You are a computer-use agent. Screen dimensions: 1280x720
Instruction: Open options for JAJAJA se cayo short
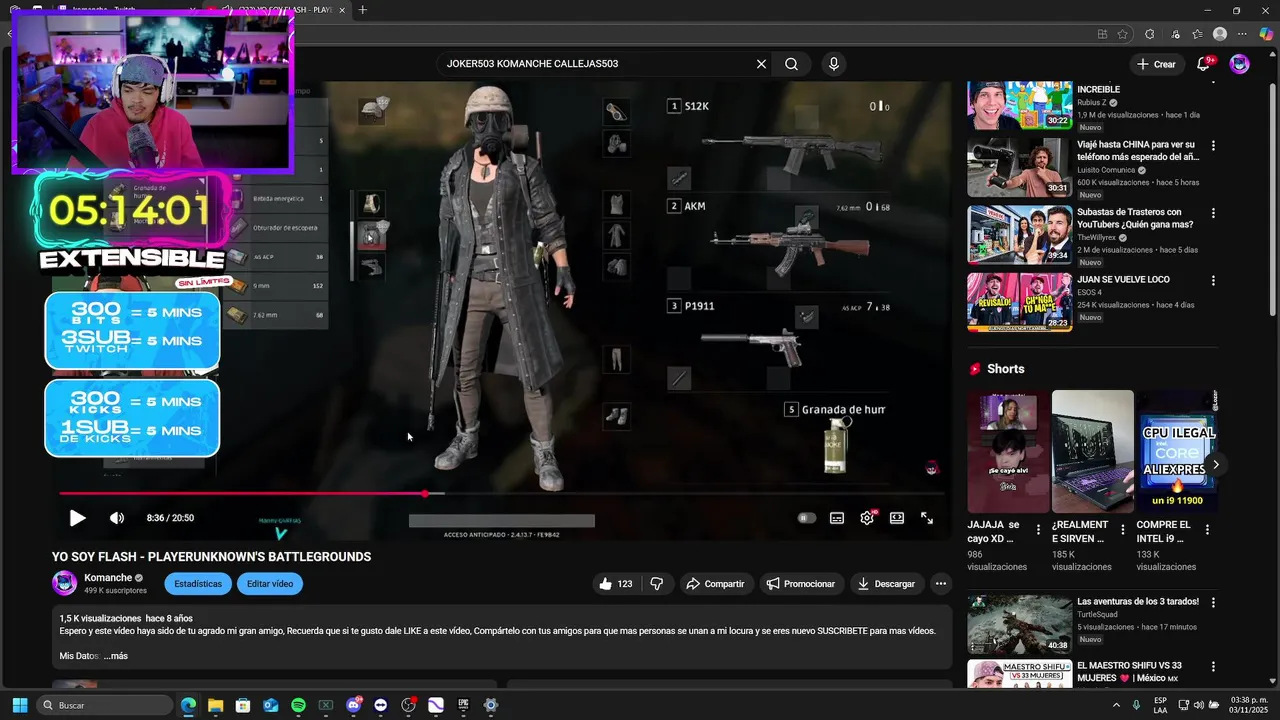click(x=1038, y=530)
